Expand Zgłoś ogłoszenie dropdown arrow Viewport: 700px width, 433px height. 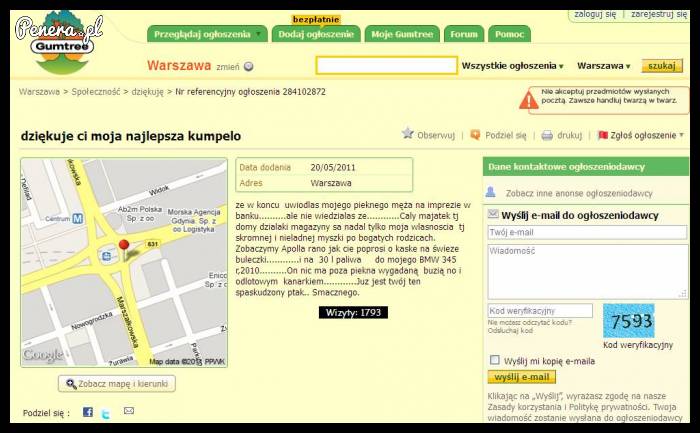(681, 135)
